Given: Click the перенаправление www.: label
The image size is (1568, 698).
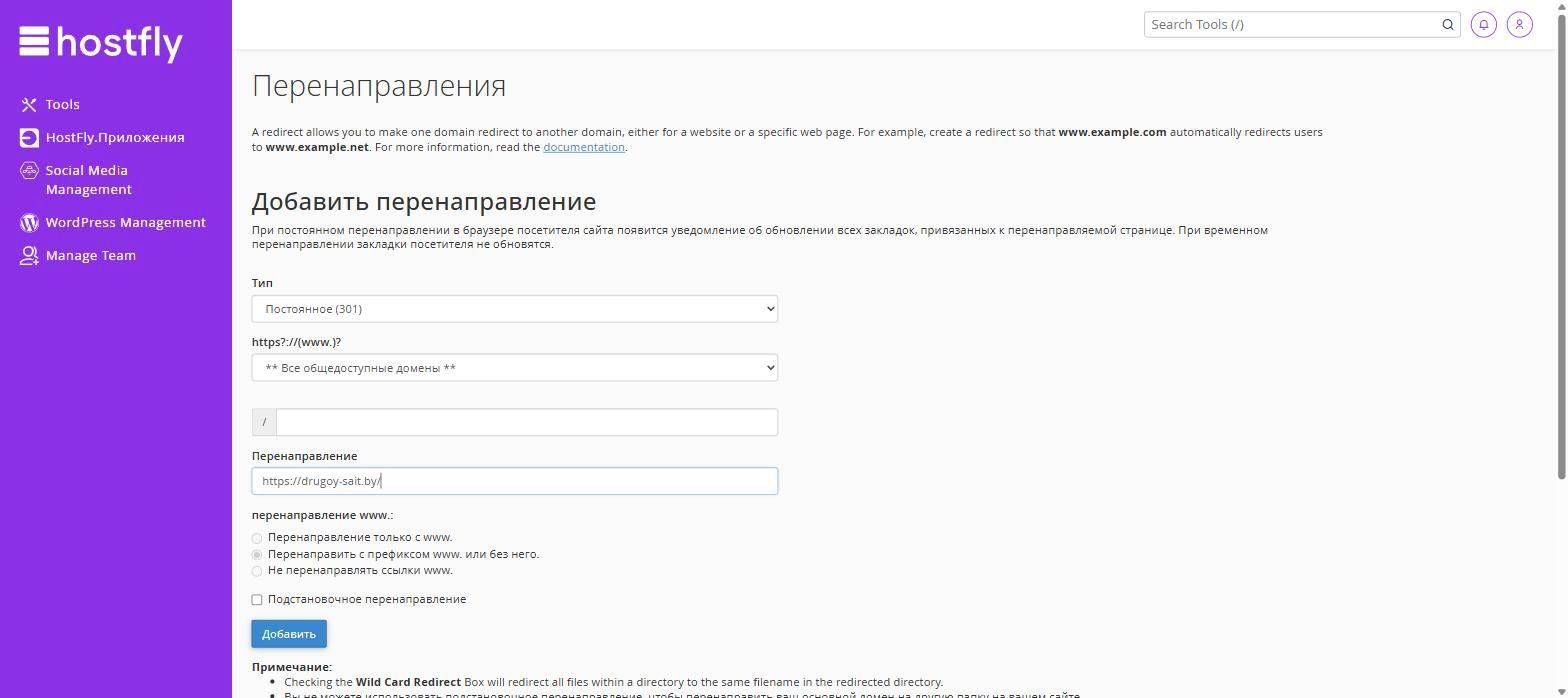Looking at the screenshot, I should click(322, 515).
